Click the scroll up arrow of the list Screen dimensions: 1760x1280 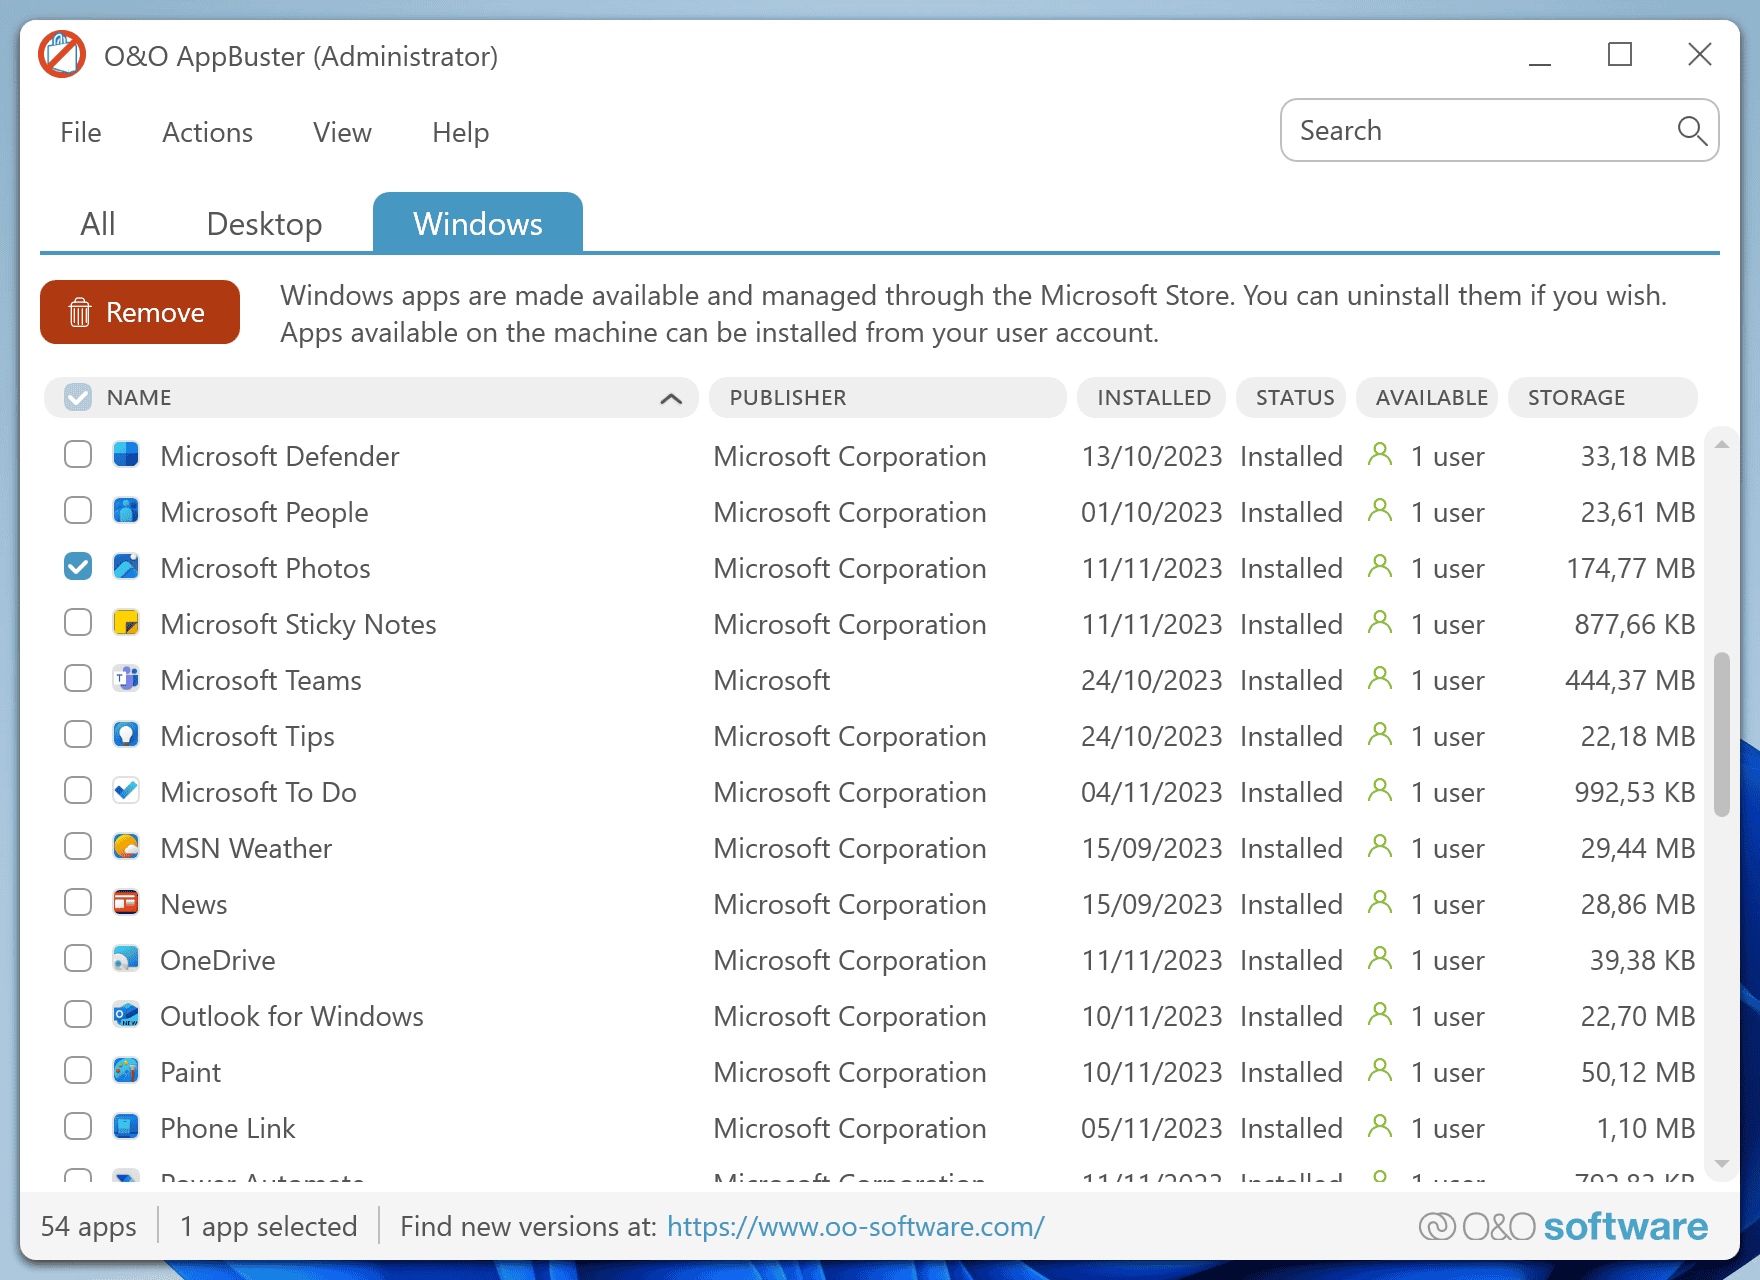(x=1721, y=444)
